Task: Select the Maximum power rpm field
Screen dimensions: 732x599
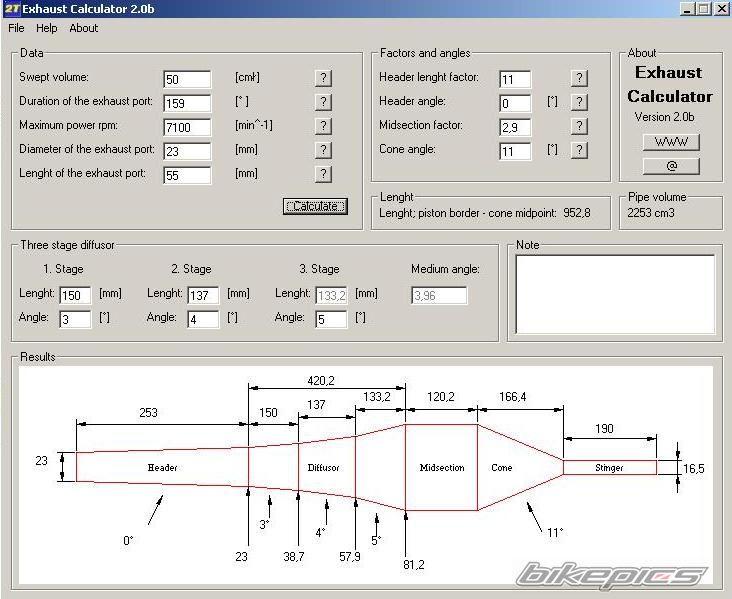Action: [187, 127]
